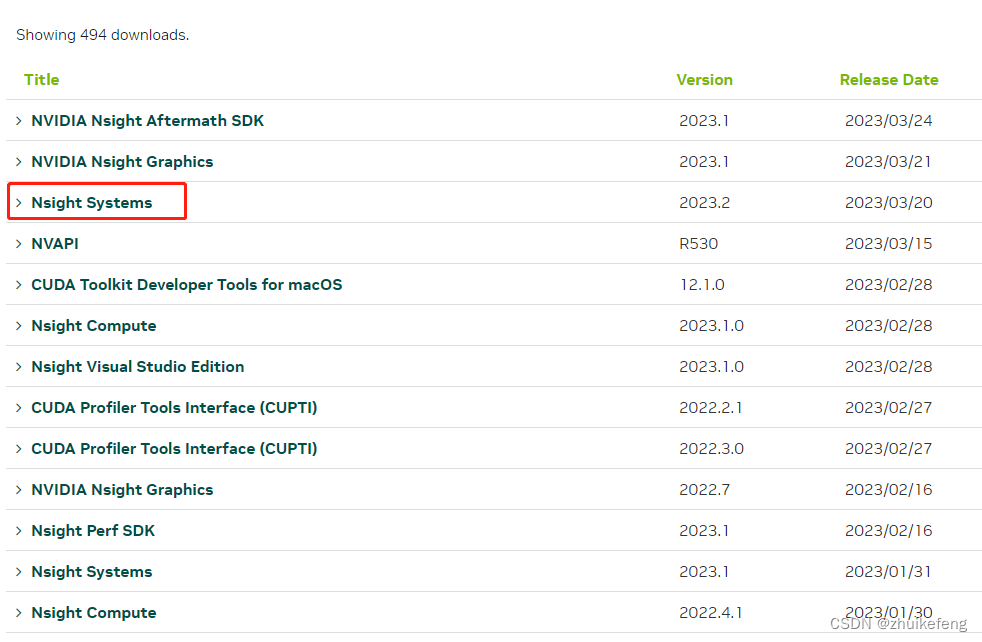Image resolution: width=982 pixels, height=642 pixels.
Task: Open CUPTI title with version 2022.3.0
Action: (x=174, y=449)
